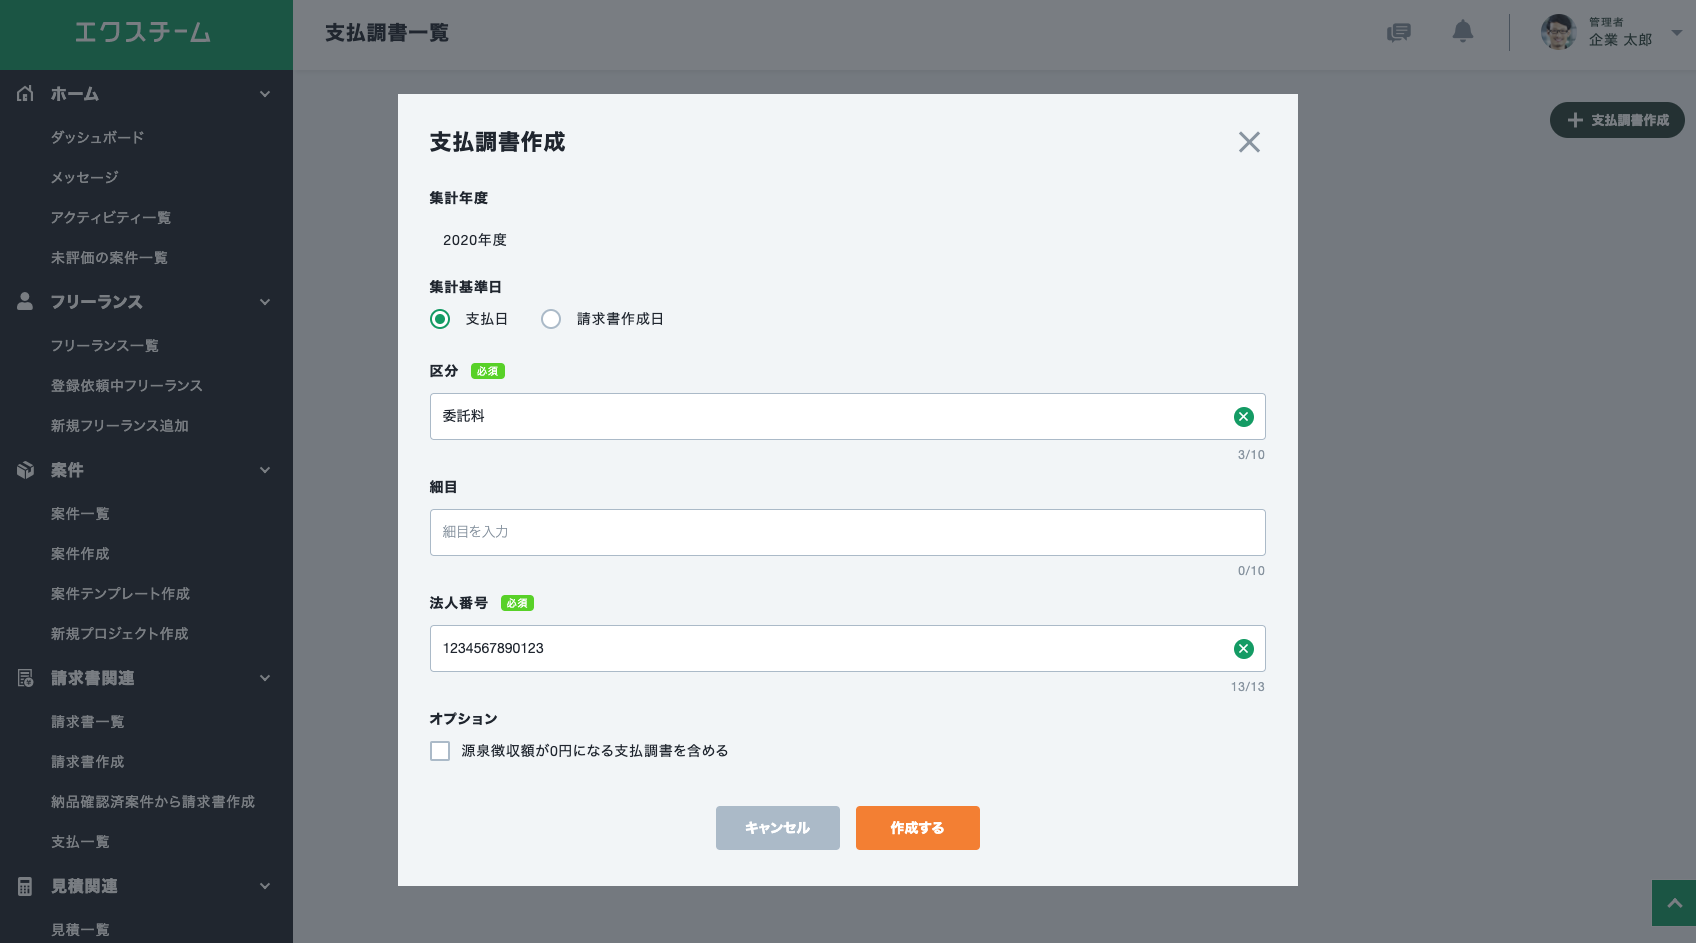Image resolution: width=1696 pixels, height=943 pixels.
Task: Click the notification bell icon
Action: (x=1462, y=32)
